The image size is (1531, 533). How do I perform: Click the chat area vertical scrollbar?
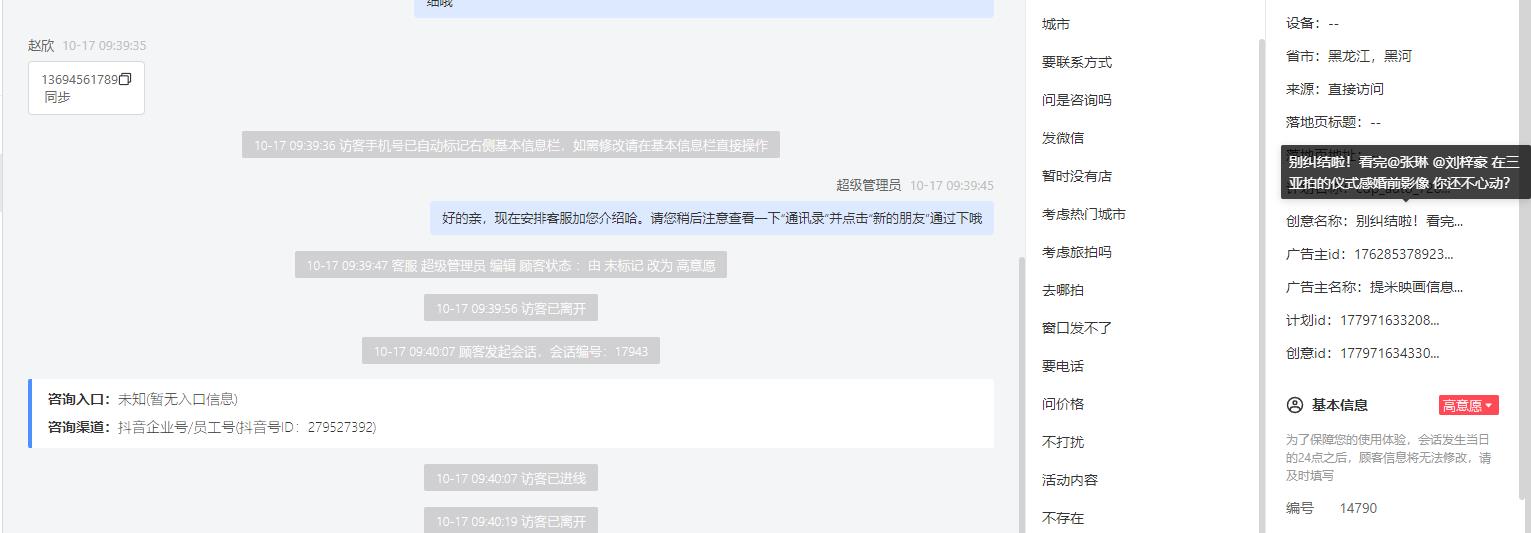[x=1020, y=395]
